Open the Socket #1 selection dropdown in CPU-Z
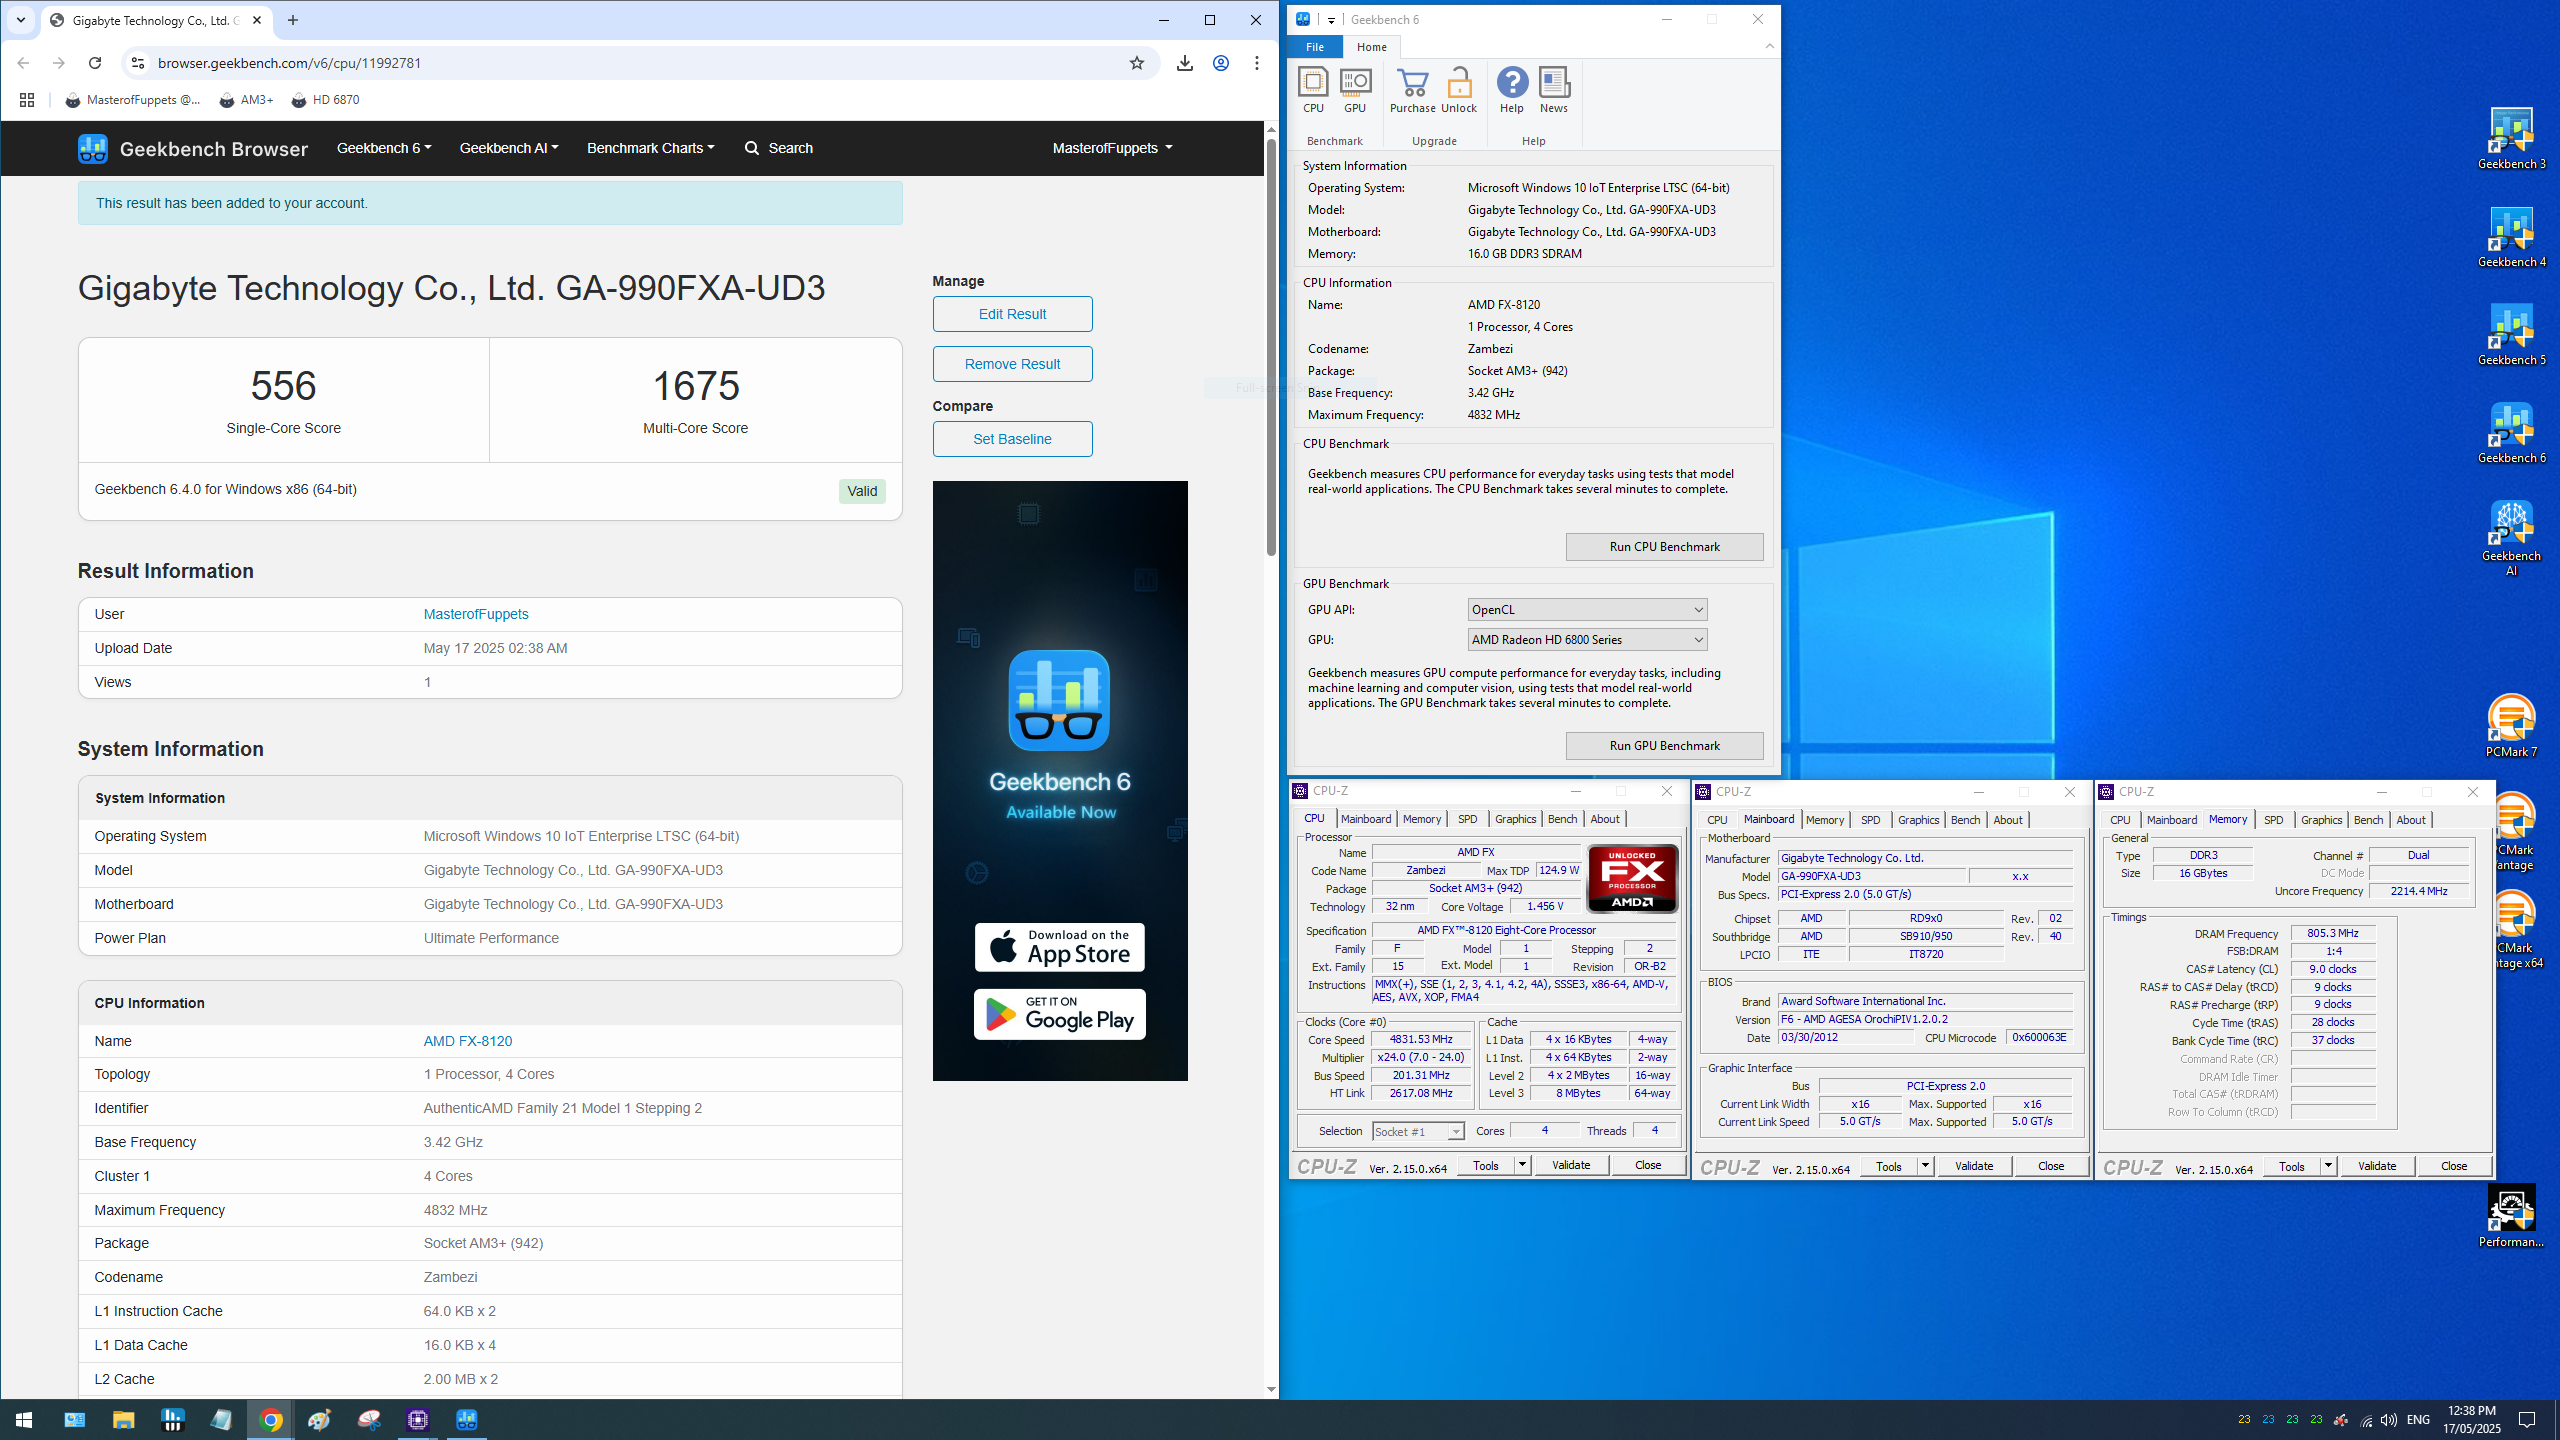 pyautogui.click(x=1418, y=1131)
